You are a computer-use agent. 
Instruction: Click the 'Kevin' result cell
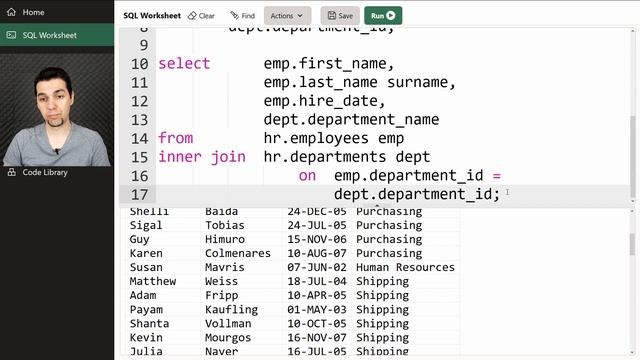146,338
